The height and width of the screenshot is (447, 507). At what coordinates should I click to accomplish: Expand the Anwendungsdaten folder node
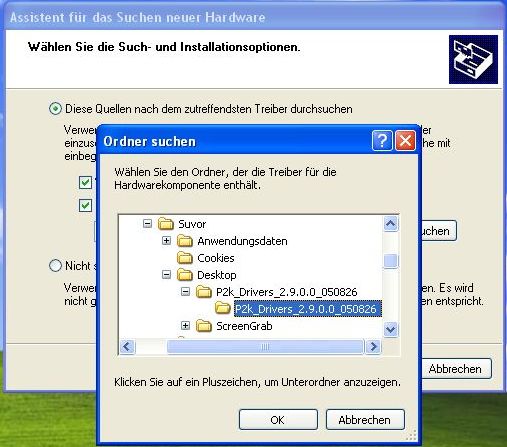point(166,240)
